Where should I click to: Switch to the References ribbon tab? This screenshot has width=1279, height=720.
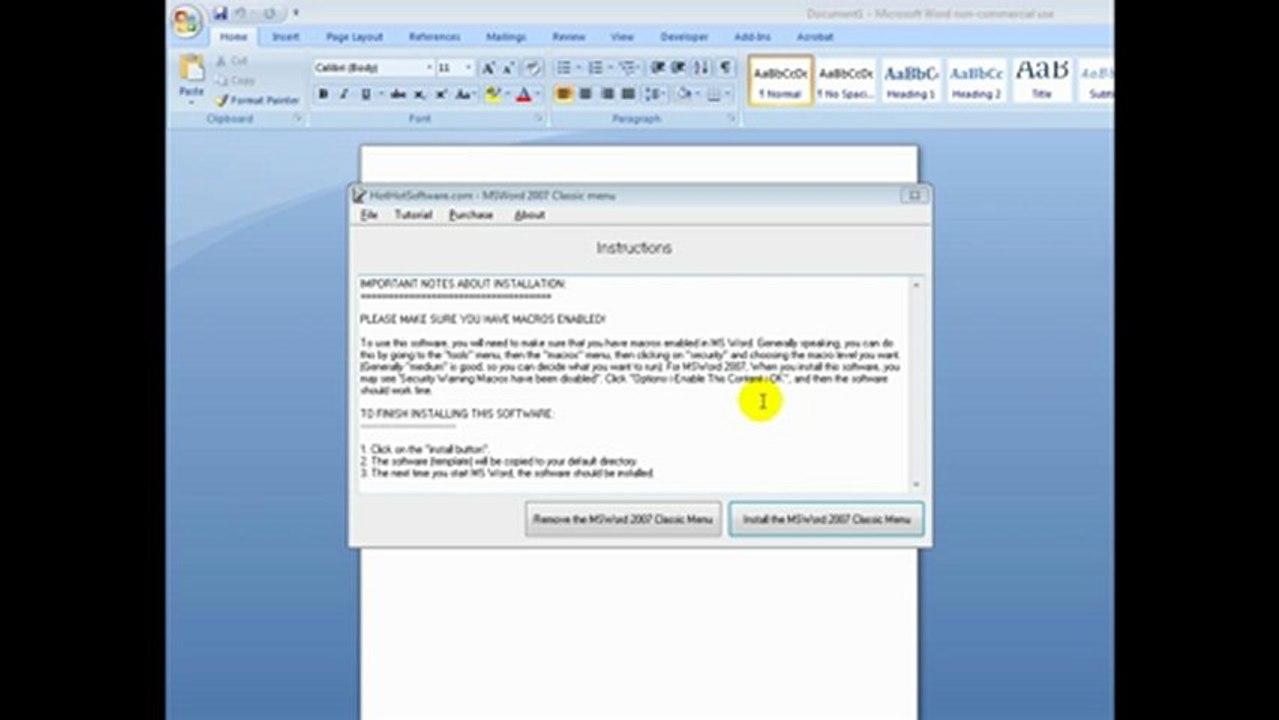coord(434,37)
